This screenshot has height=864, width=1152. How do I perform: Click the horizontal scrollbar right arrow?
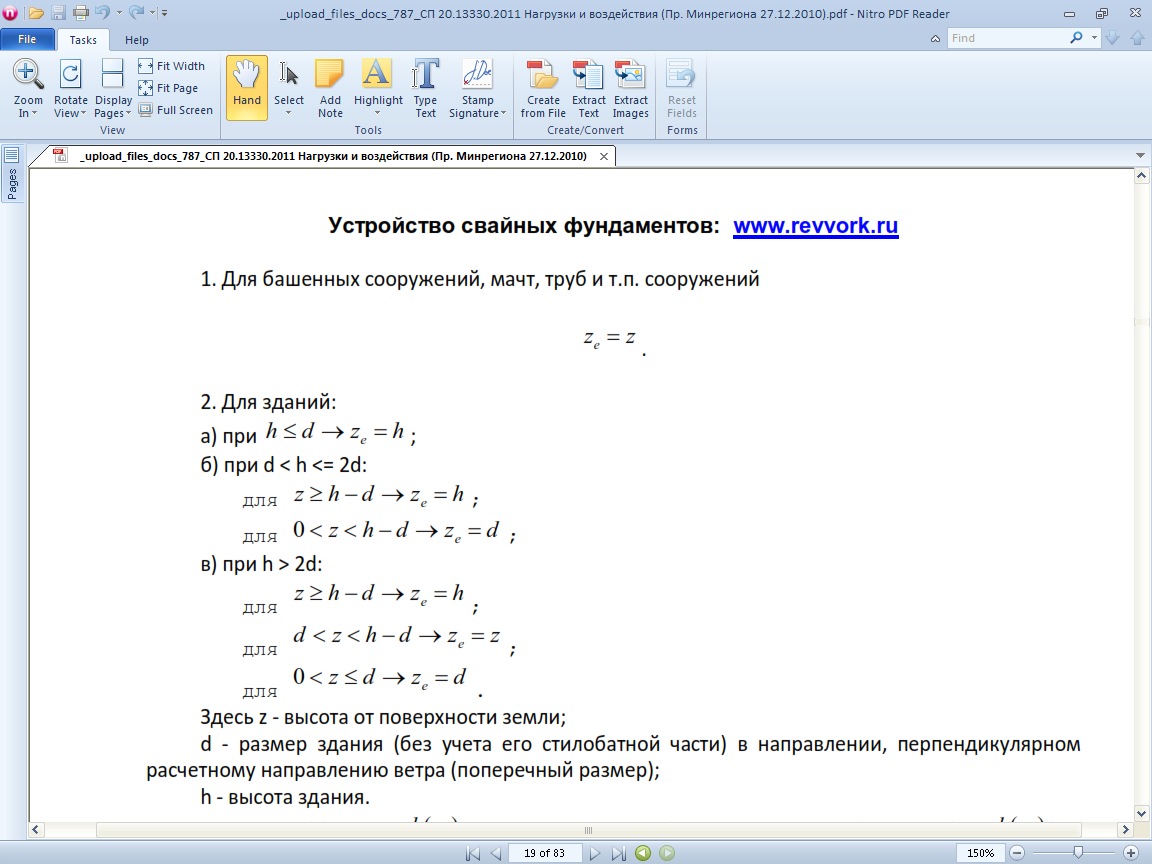1125,829
